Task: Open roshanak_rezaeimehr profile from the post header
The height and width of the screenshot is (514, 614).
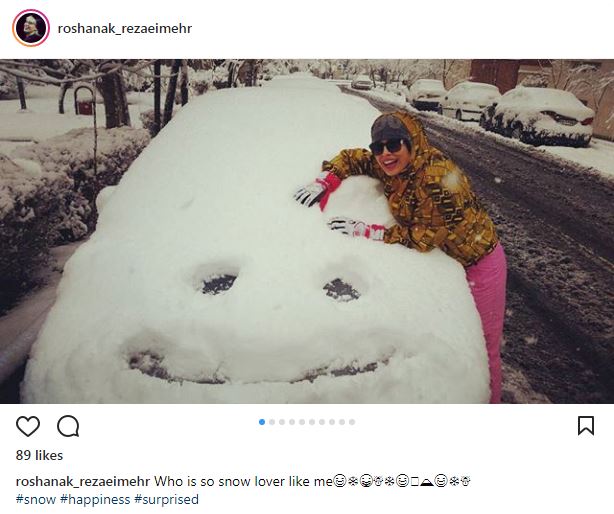Action: 125,29
